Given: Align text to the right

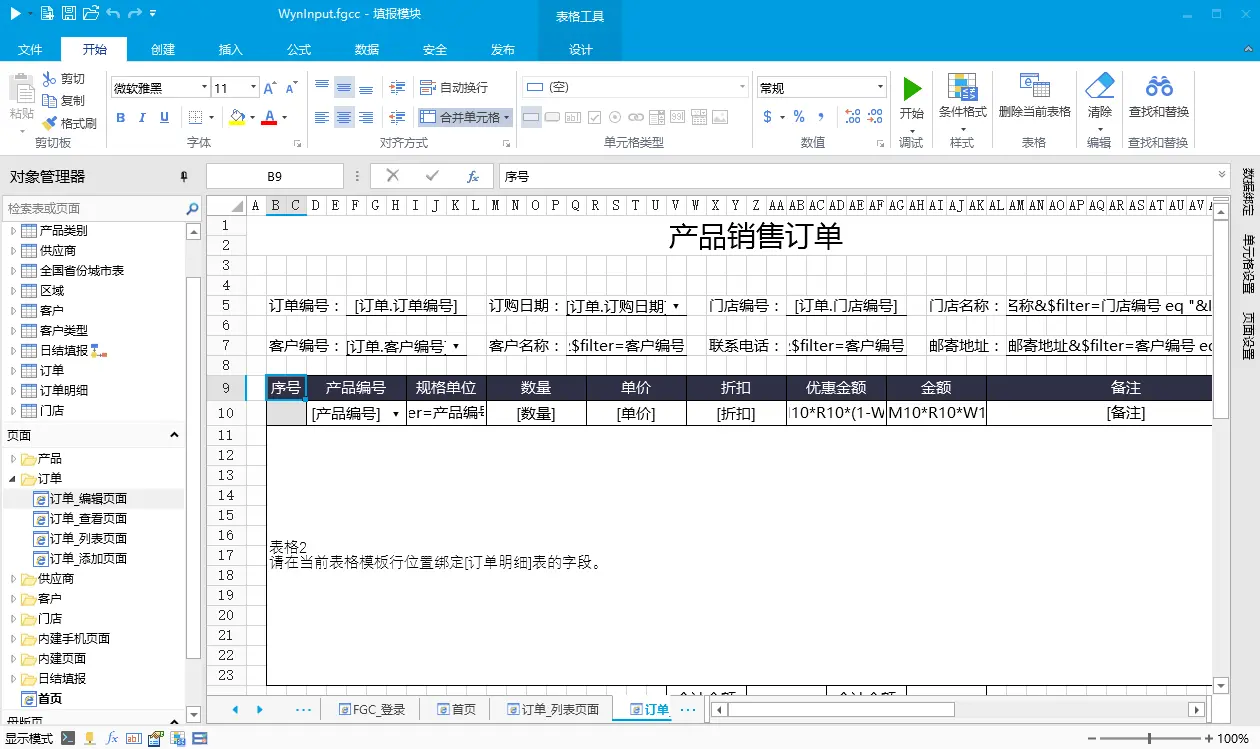Looking at the screenshot, I should (366, 118).
